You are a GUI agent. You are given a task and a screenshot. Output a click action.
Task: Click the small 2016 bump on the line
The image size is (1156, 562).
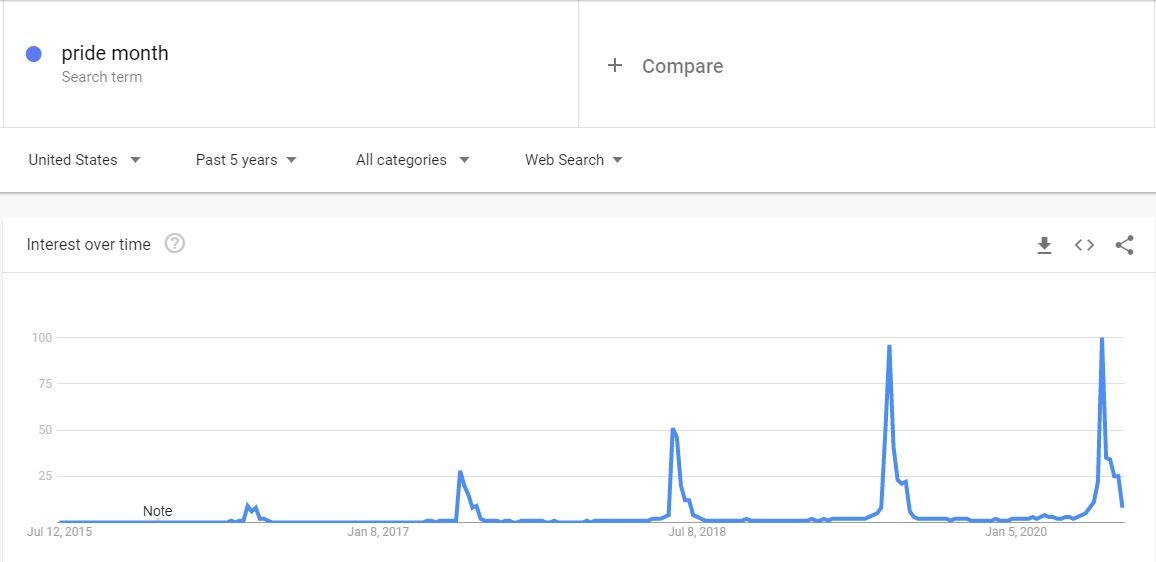(248, 505)
